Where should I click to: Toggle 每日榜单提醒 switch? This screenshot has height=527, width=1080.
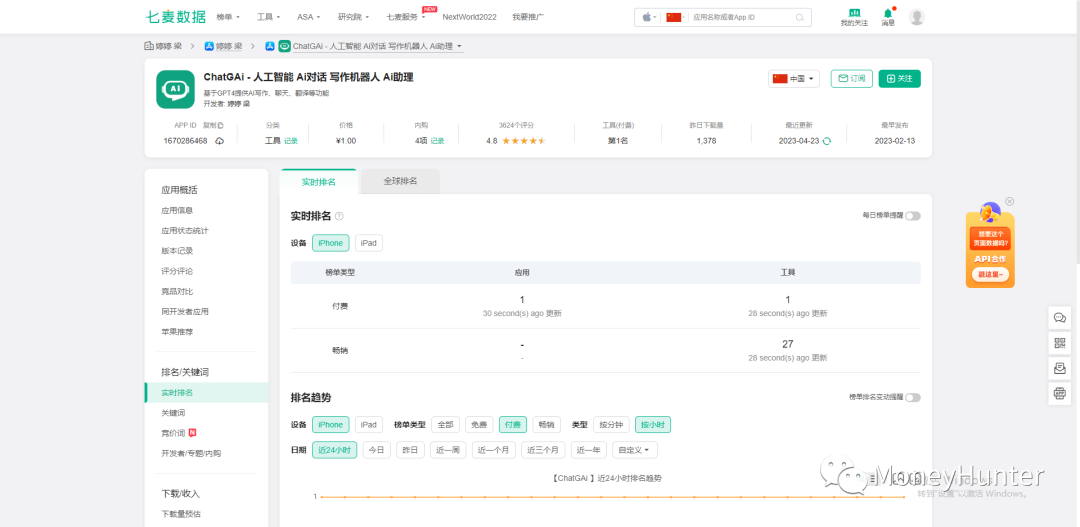point(913,216)
